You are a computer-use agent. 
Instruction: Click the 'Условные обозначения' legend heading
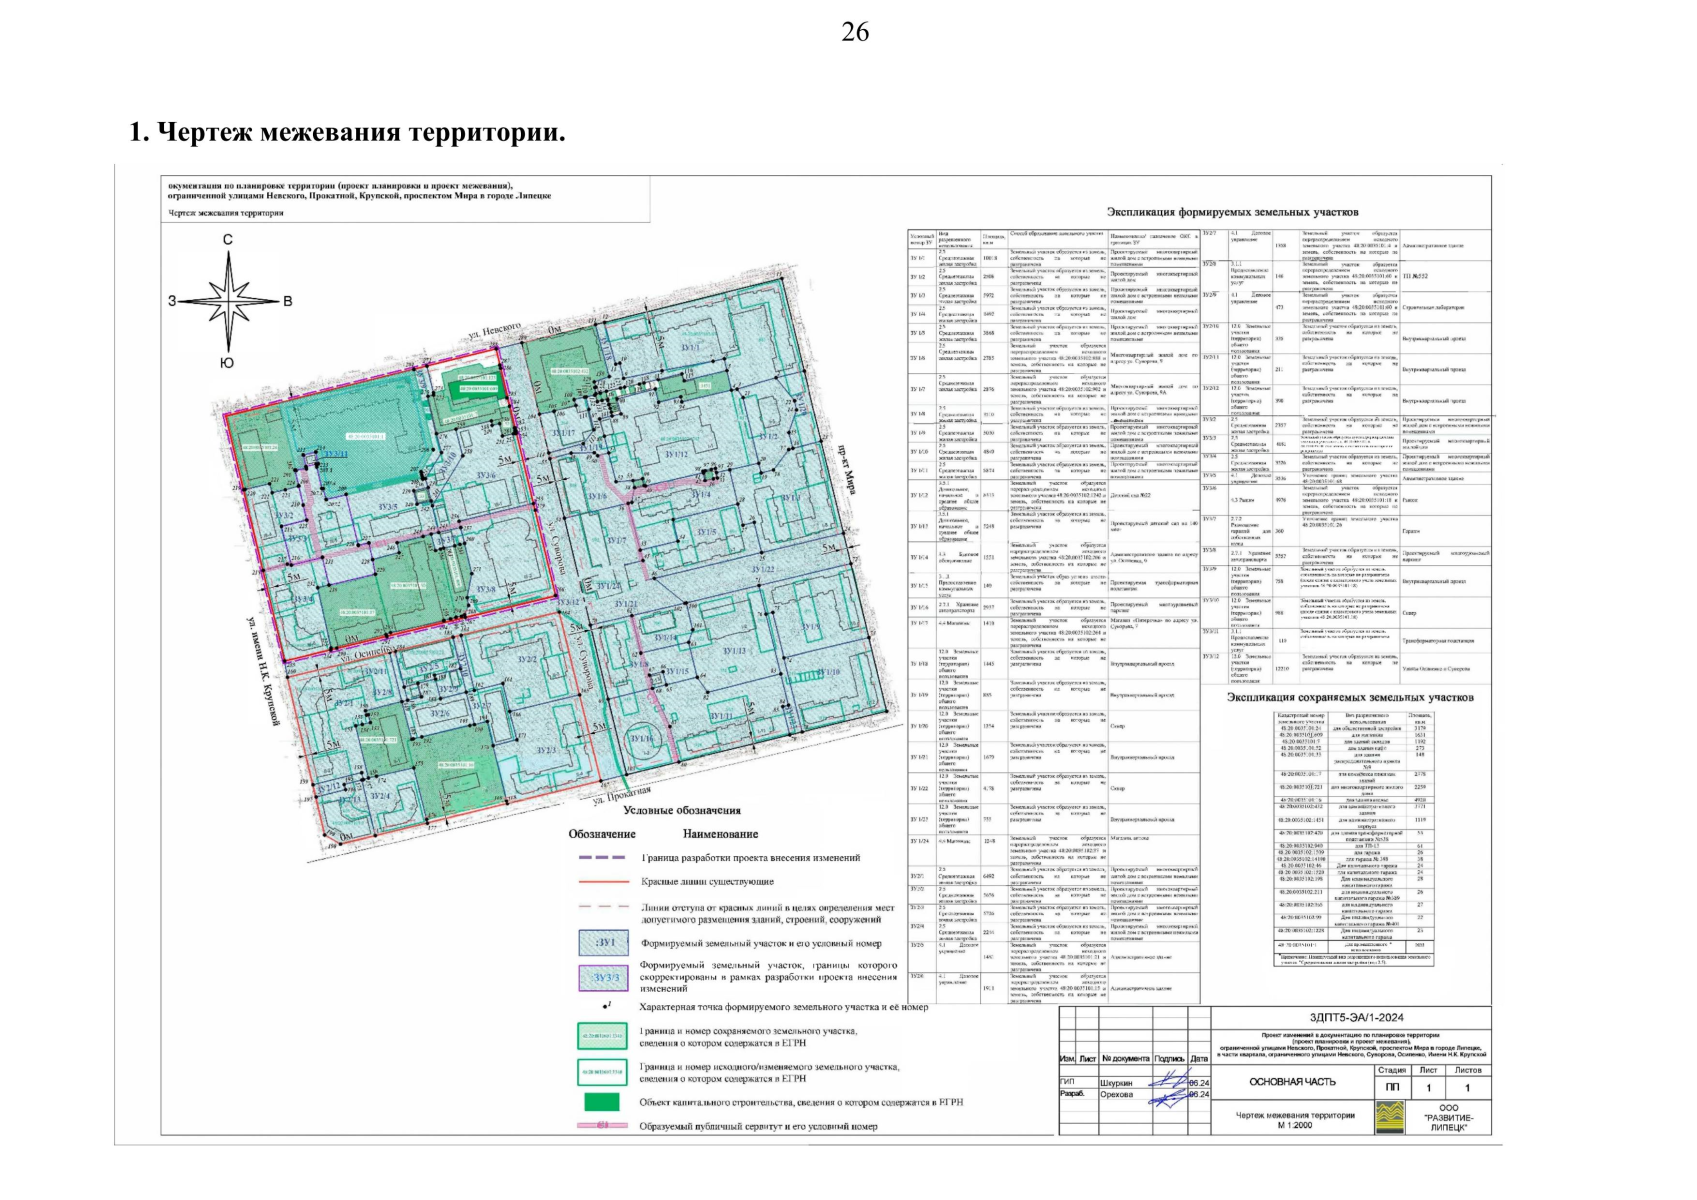(x=682, y=811)
